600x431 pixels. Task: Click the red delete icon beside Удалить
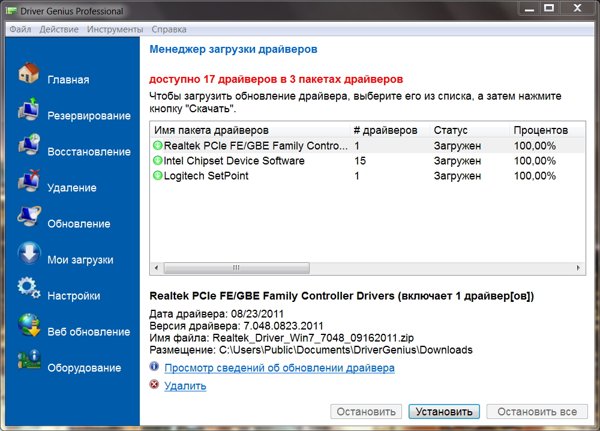(x=154, y=384)
